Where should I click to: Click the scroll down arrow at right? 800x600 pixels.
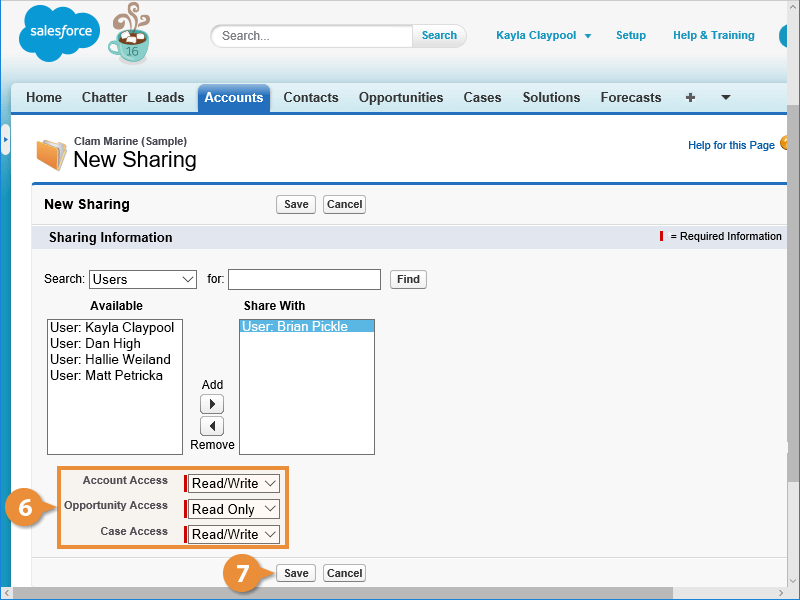[x=793, y=581]
